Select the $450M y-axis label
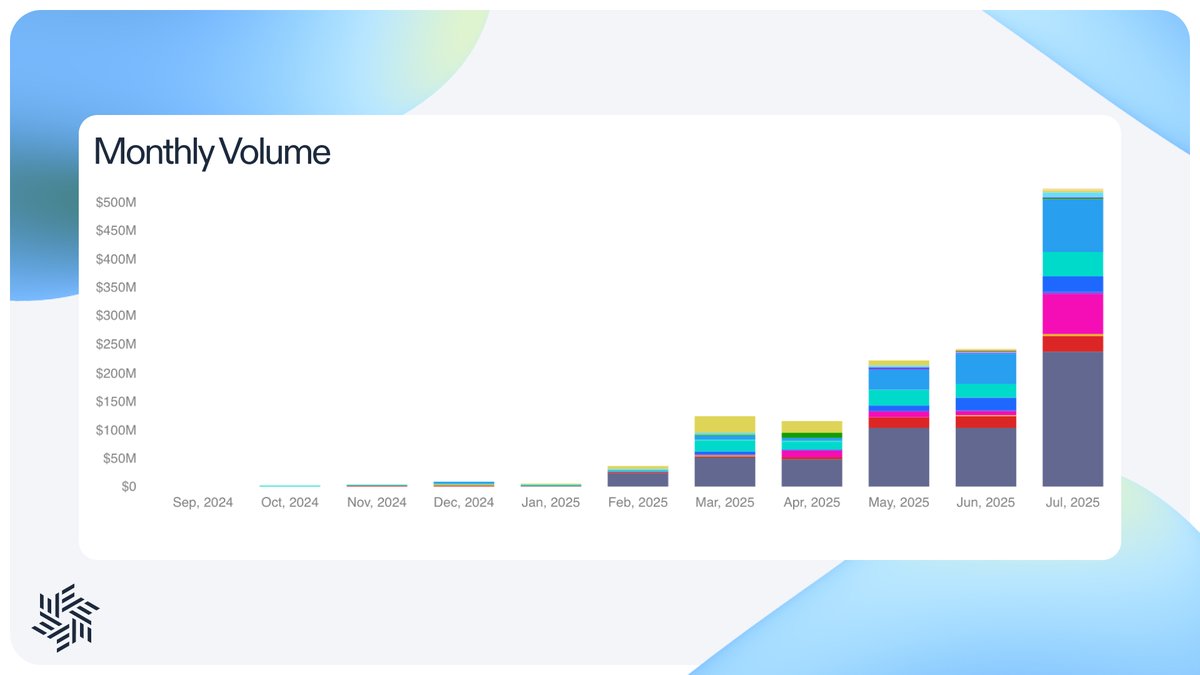The image size is (1200, 675). click(x=116, y=230)
